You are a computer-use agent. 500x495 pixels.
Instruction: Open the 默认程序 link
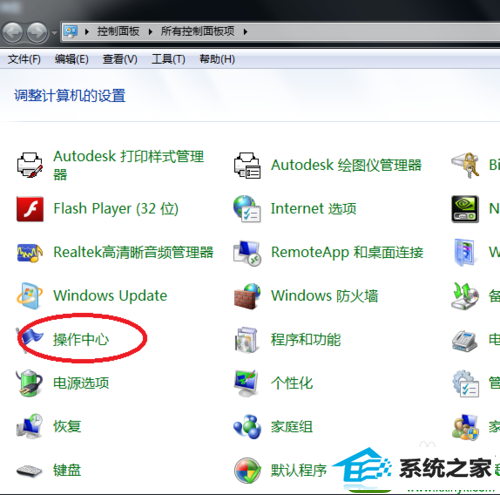tap(299, 470)
